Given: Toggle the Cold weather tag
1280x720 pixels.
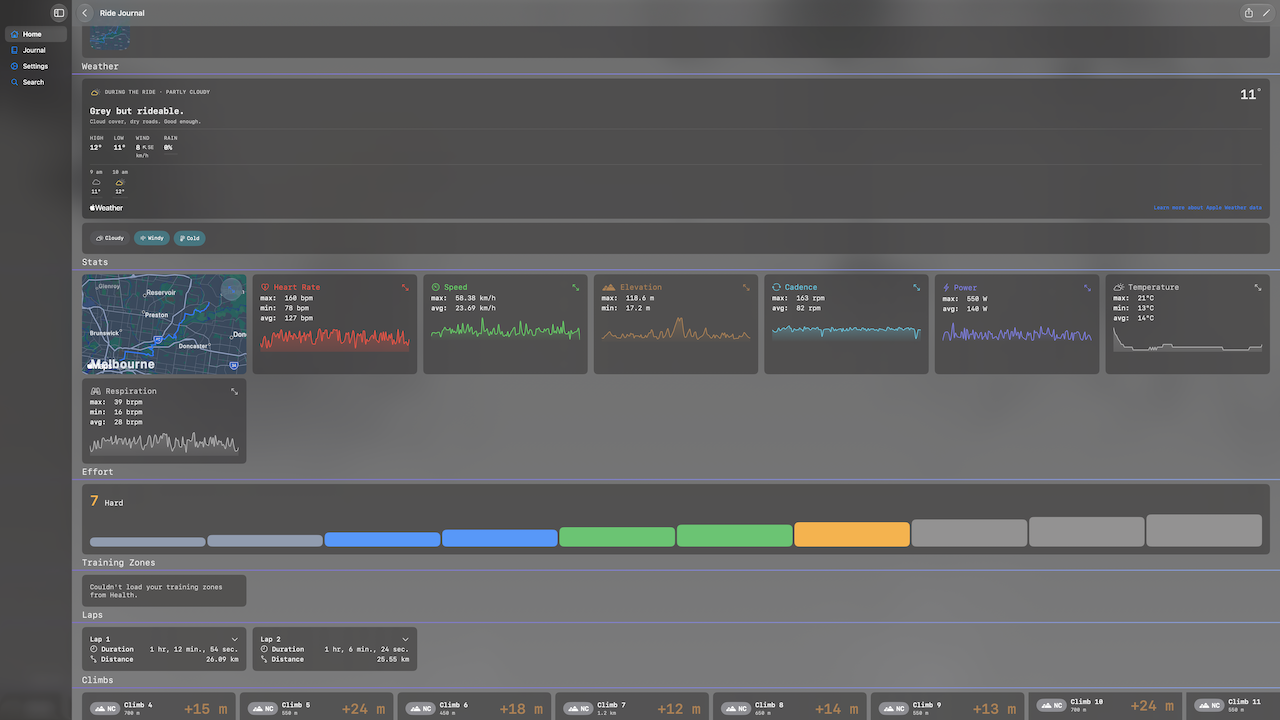Looking at the screenshot, I should point(189,238).
